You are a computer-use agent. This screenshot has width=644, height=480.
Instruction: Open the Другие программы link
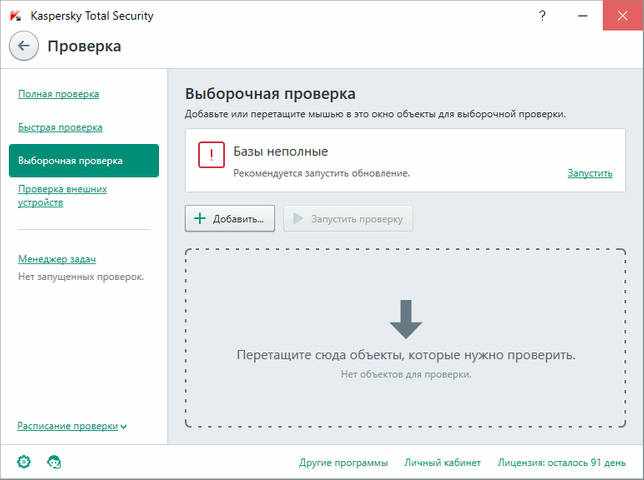tap(343, 463)
